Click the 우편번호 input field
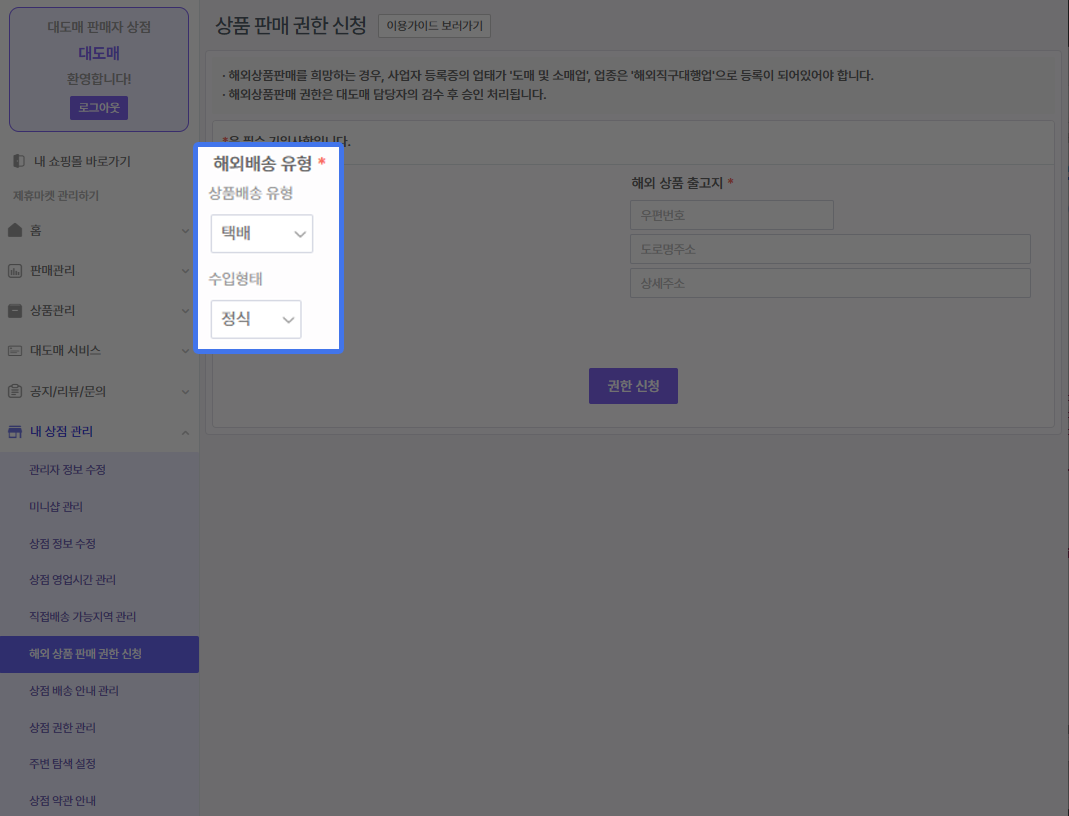Viewport: 1069px width, 816px height. pyautogui.click(x=731, y=215)
